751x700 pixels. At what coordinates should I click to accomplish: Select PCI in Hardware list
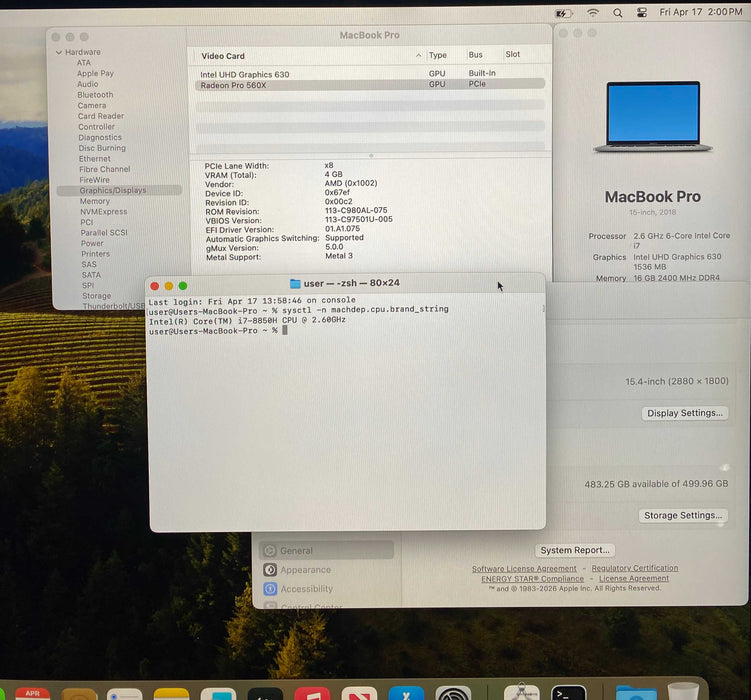[87, 222]
